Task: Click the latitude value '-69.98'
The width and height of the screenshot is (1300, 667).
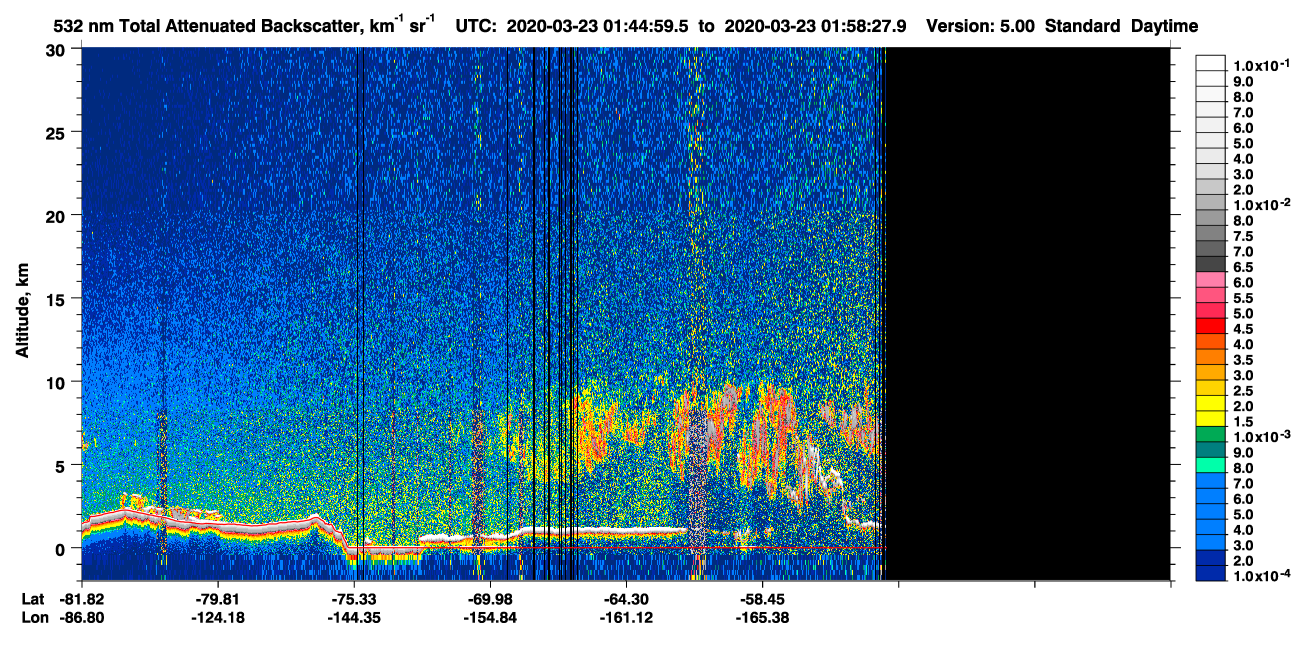Action: tap(490, 599)
